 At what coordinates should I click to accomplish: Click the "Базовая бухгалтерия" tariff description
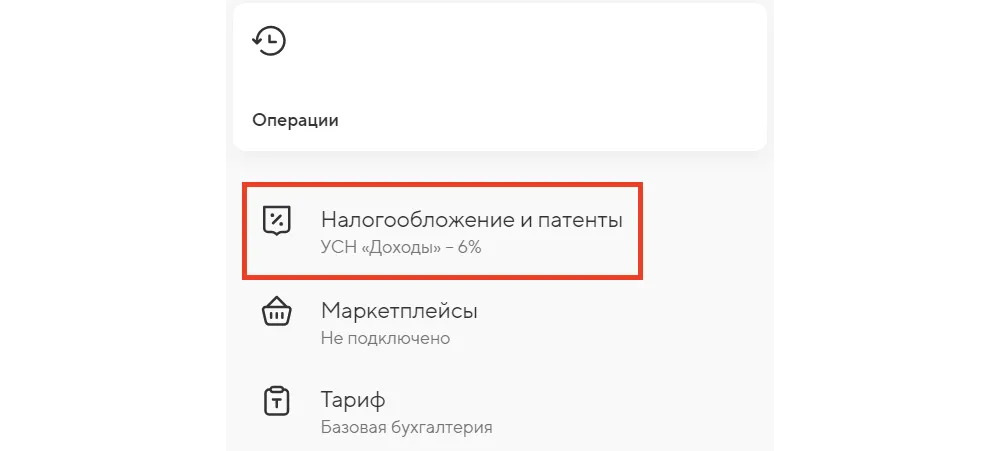pos(406,428)
